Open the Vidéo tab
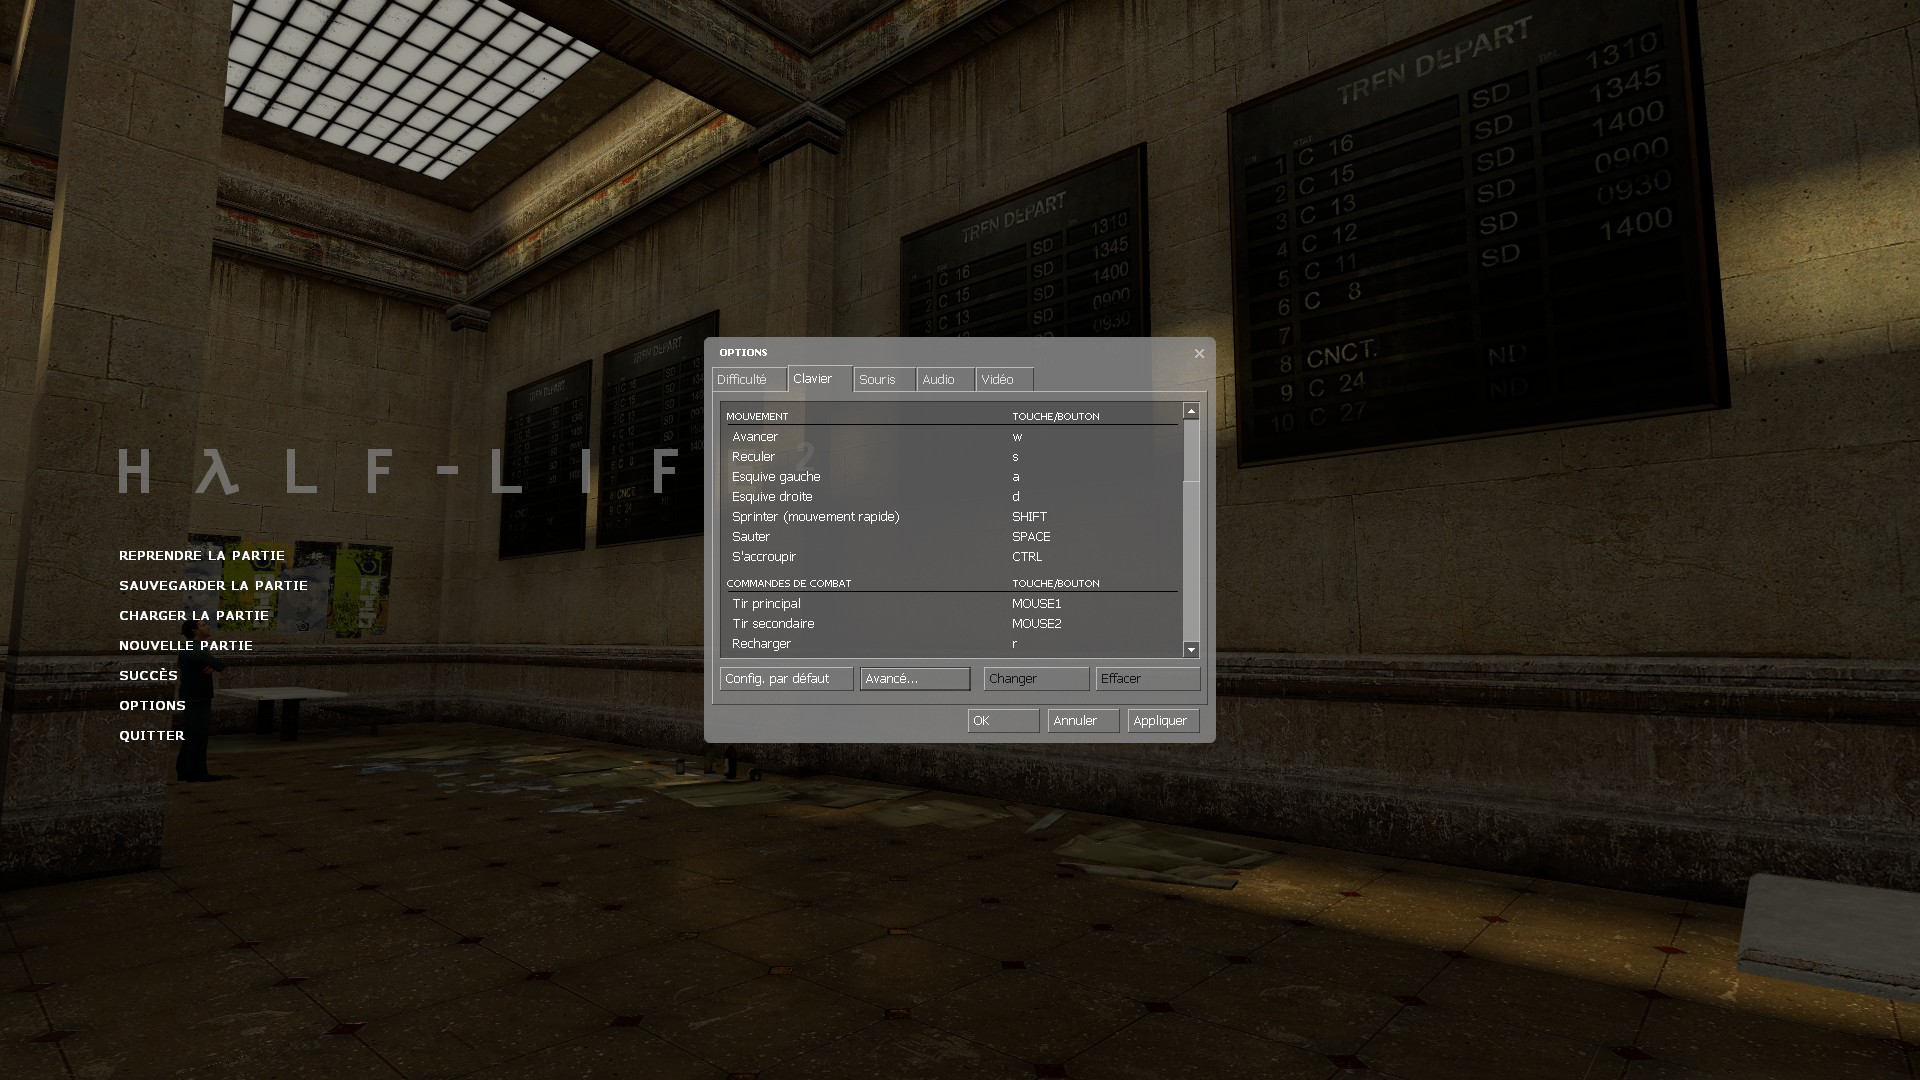Image resolution: width=1920 pixels, height=1080 pixels. click(x=1003, y=380)
